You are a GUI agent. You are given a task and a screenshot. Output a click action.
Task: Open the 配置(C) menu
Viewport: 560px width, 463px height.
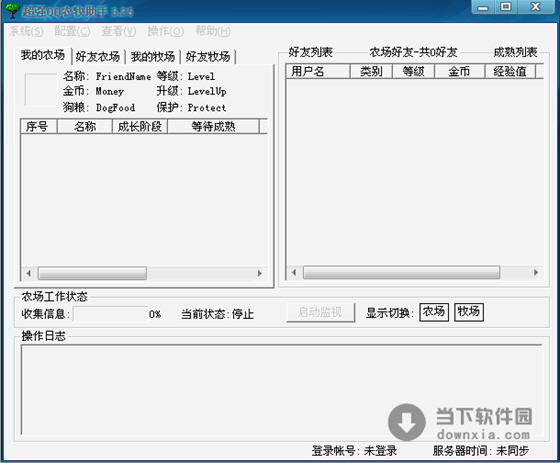point(72,31)
